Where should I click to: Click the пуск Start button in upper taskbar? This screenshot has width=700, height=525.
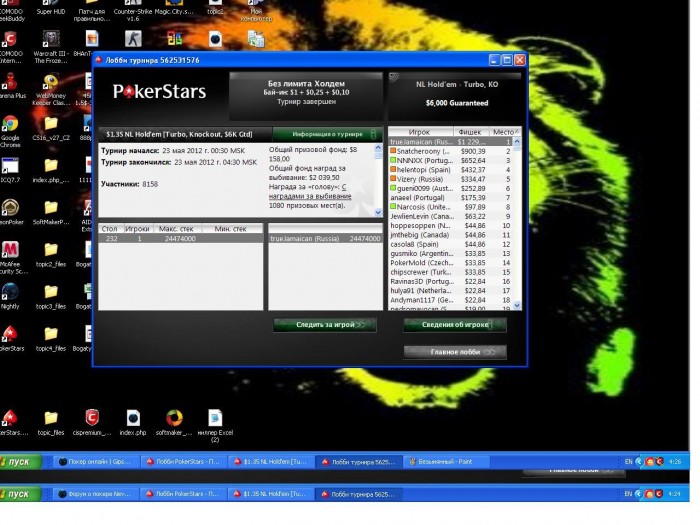pos(20,462)
